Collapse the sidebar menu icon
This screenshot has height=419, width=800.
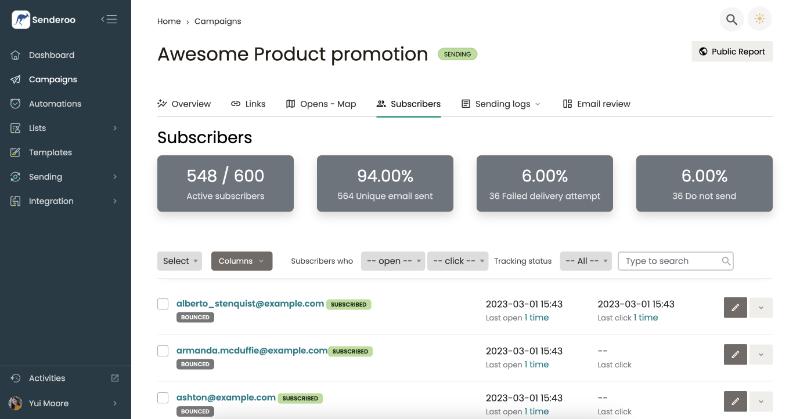pyautogui.click(x=109, y=19)
